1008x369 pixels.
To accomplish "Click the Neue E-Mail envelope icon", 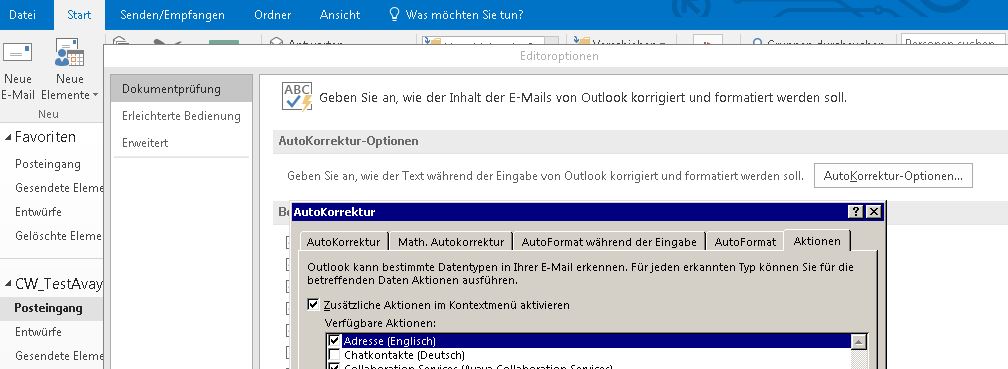I will pos(17,53).
